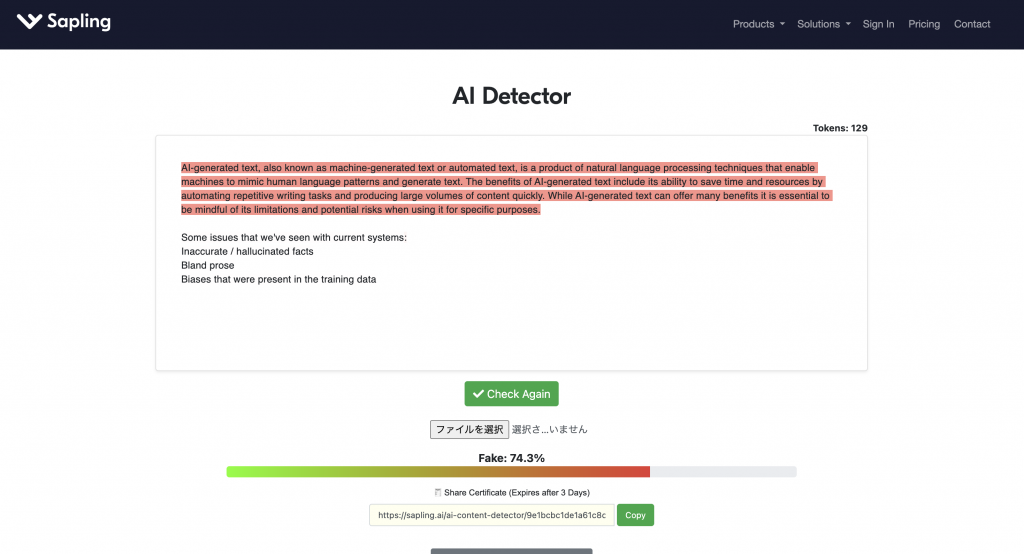
Task: Click the 'Tokens: 129' counter
Action: (x=840, y=128)
